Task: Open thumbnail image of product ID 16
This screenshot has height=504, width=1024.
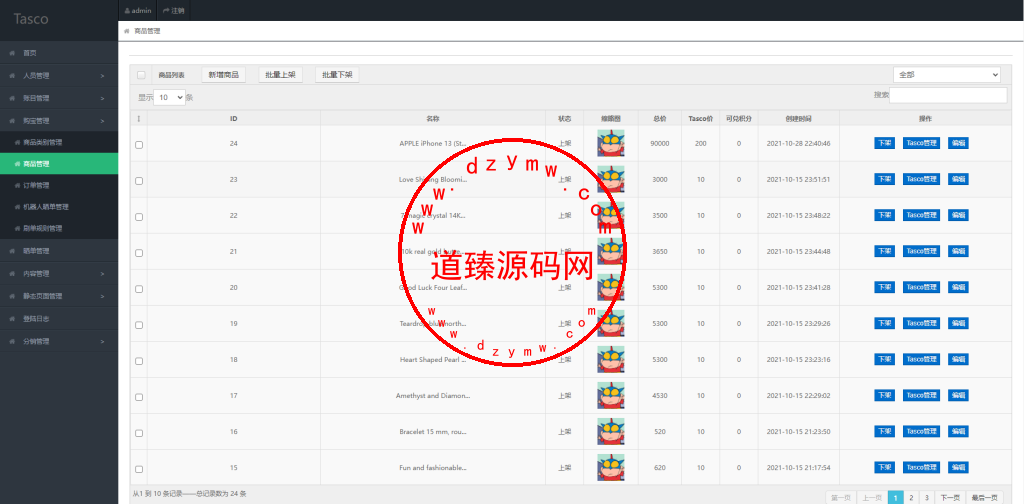Action: pyautogui.click(x=611, y=432)
